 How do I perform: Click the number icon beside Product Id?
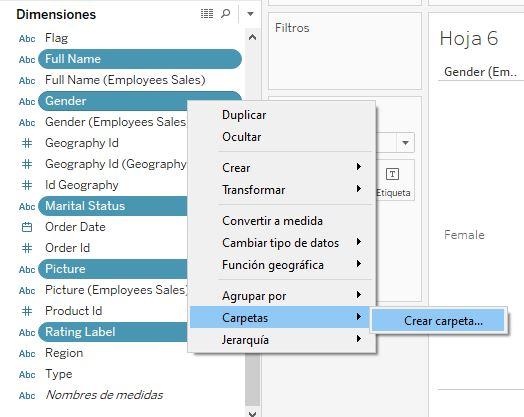pyautogui.click(x=27, y=311)
